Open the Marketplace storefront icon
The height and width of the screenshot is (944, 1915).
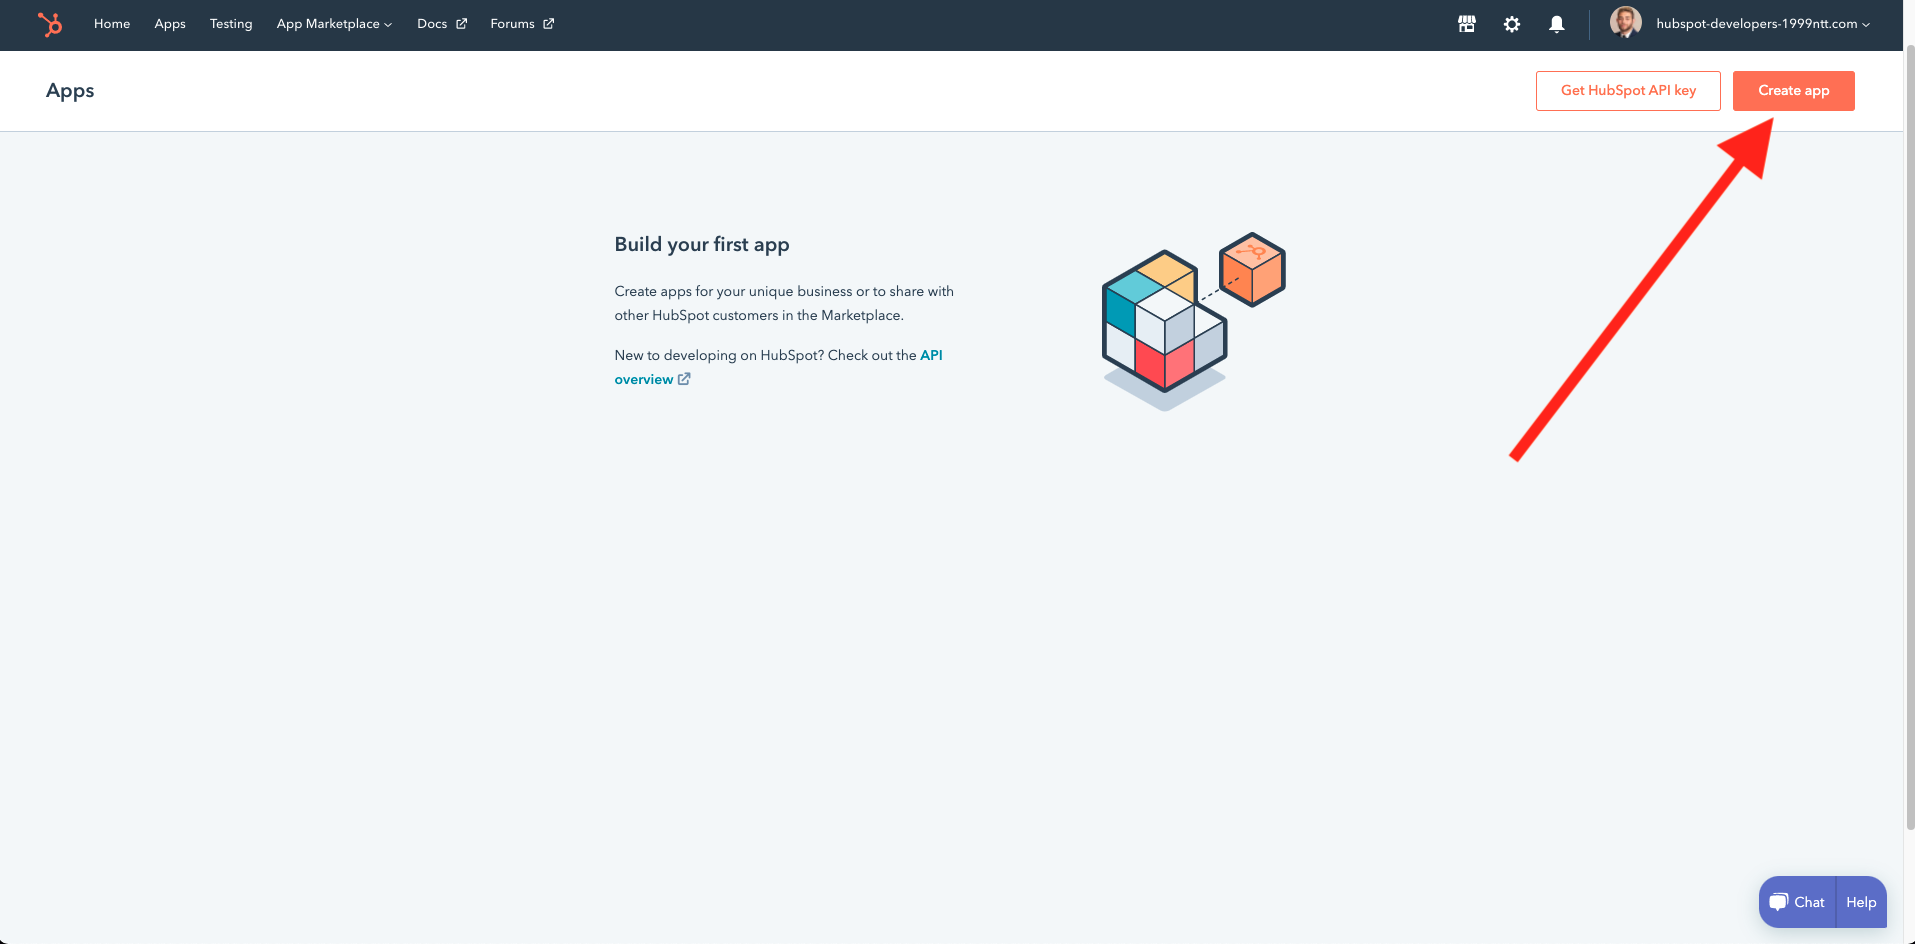pyautogui.click(x=1467, y=24)
